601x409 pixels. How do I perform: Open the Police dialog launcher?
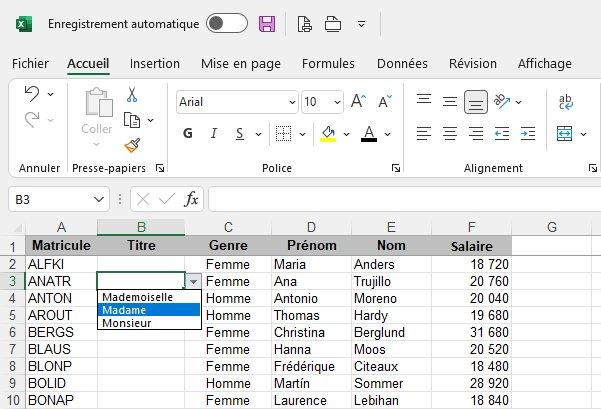click(x=396, y=168)
